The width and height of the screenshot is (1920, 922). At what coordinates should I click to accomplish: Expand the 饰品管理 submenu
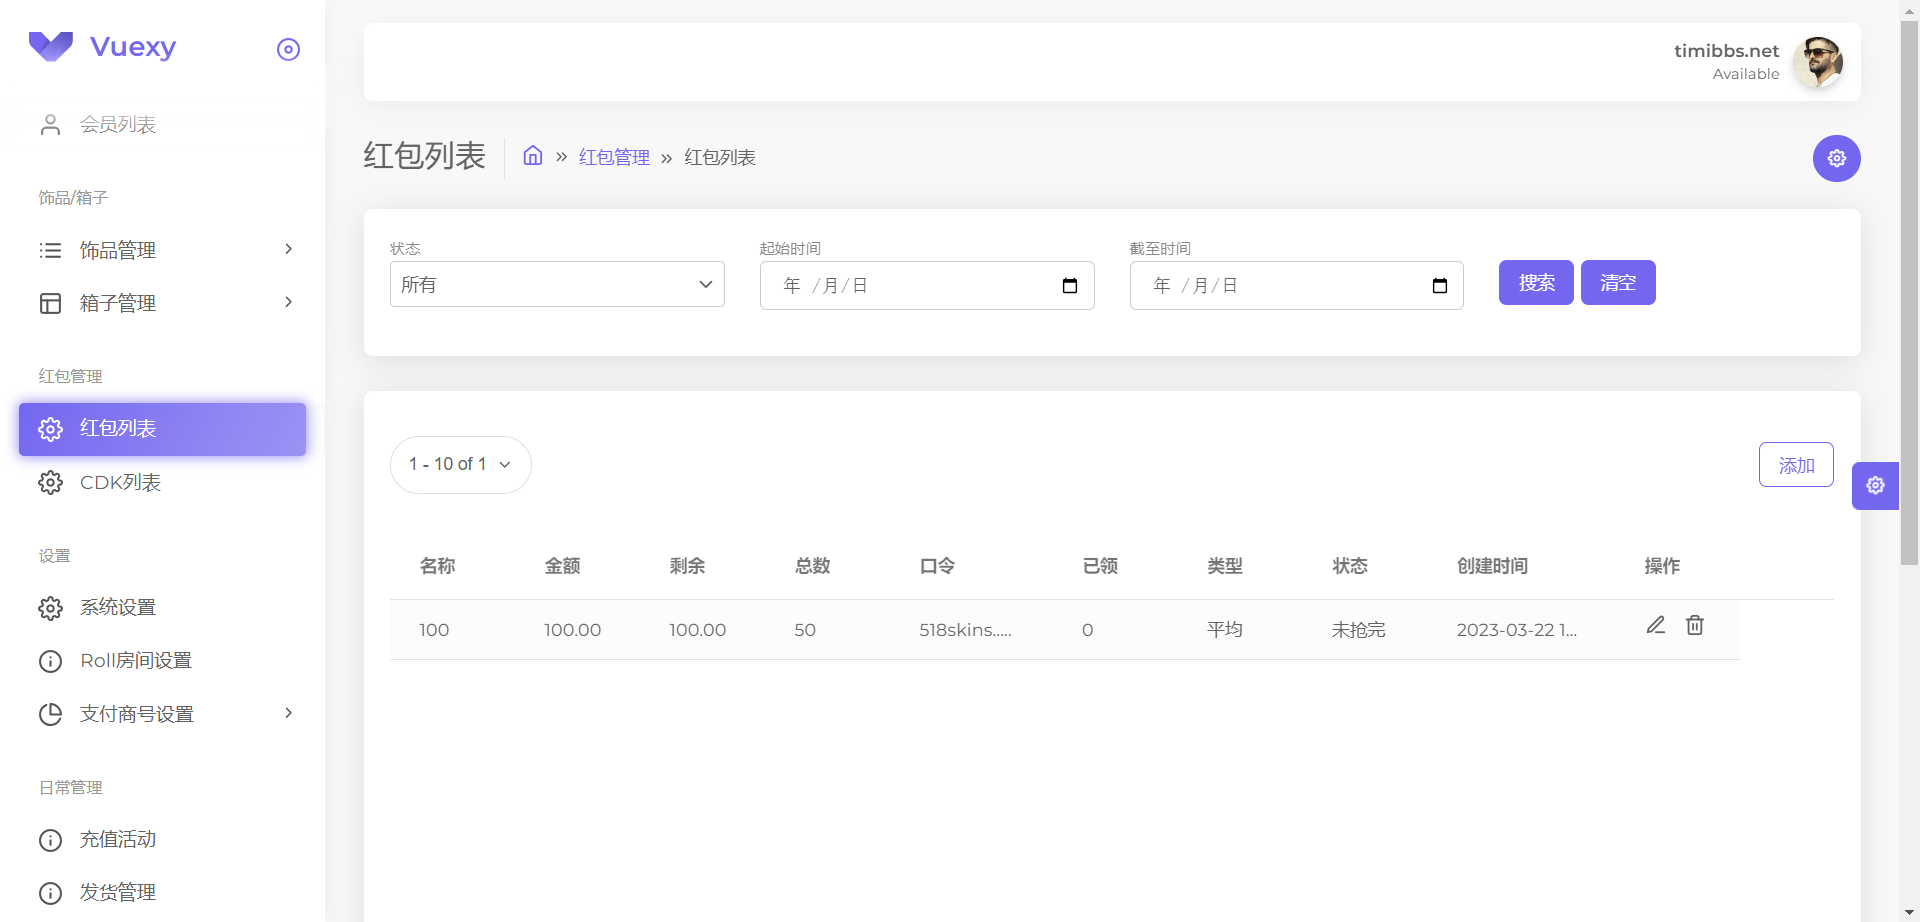[x=288, y=249]
